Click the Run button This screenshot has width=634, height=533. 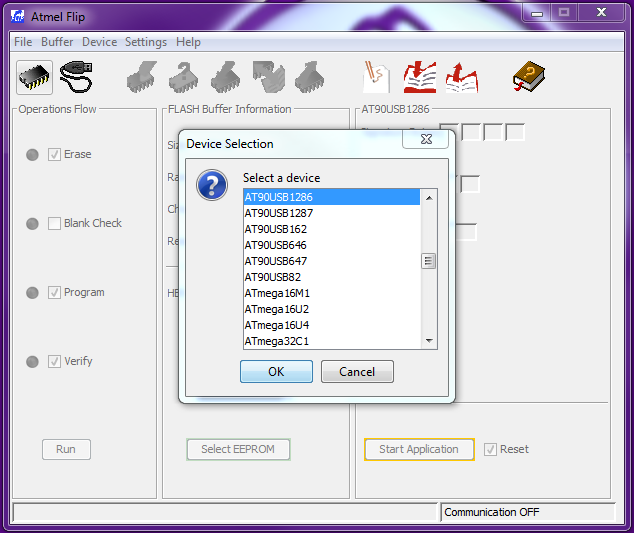pos(66,449)
